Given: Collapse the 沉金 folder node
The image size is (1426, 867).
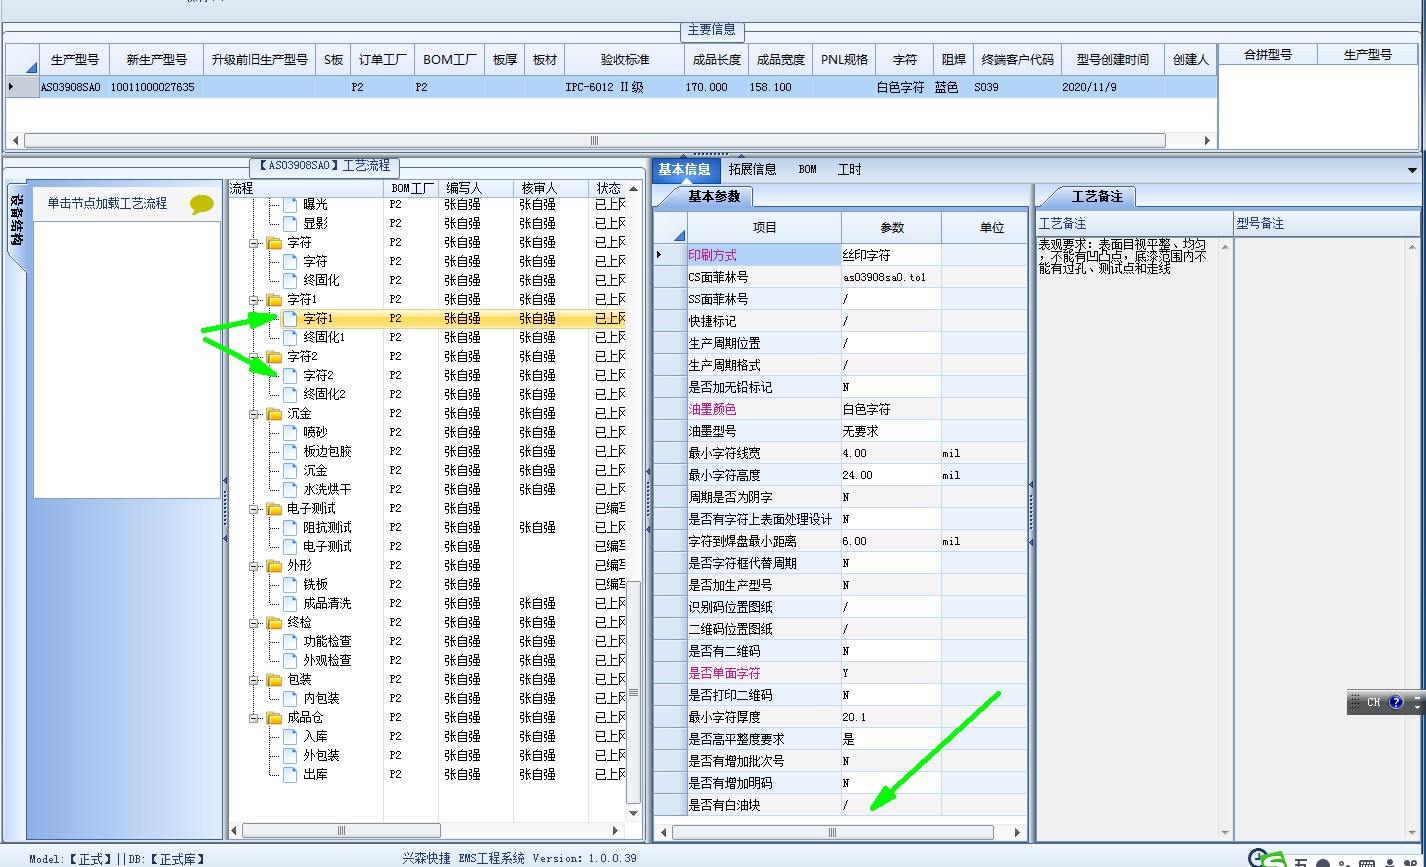Looking at the screenshot, I should pyautogui.click(x=254, y=414).
